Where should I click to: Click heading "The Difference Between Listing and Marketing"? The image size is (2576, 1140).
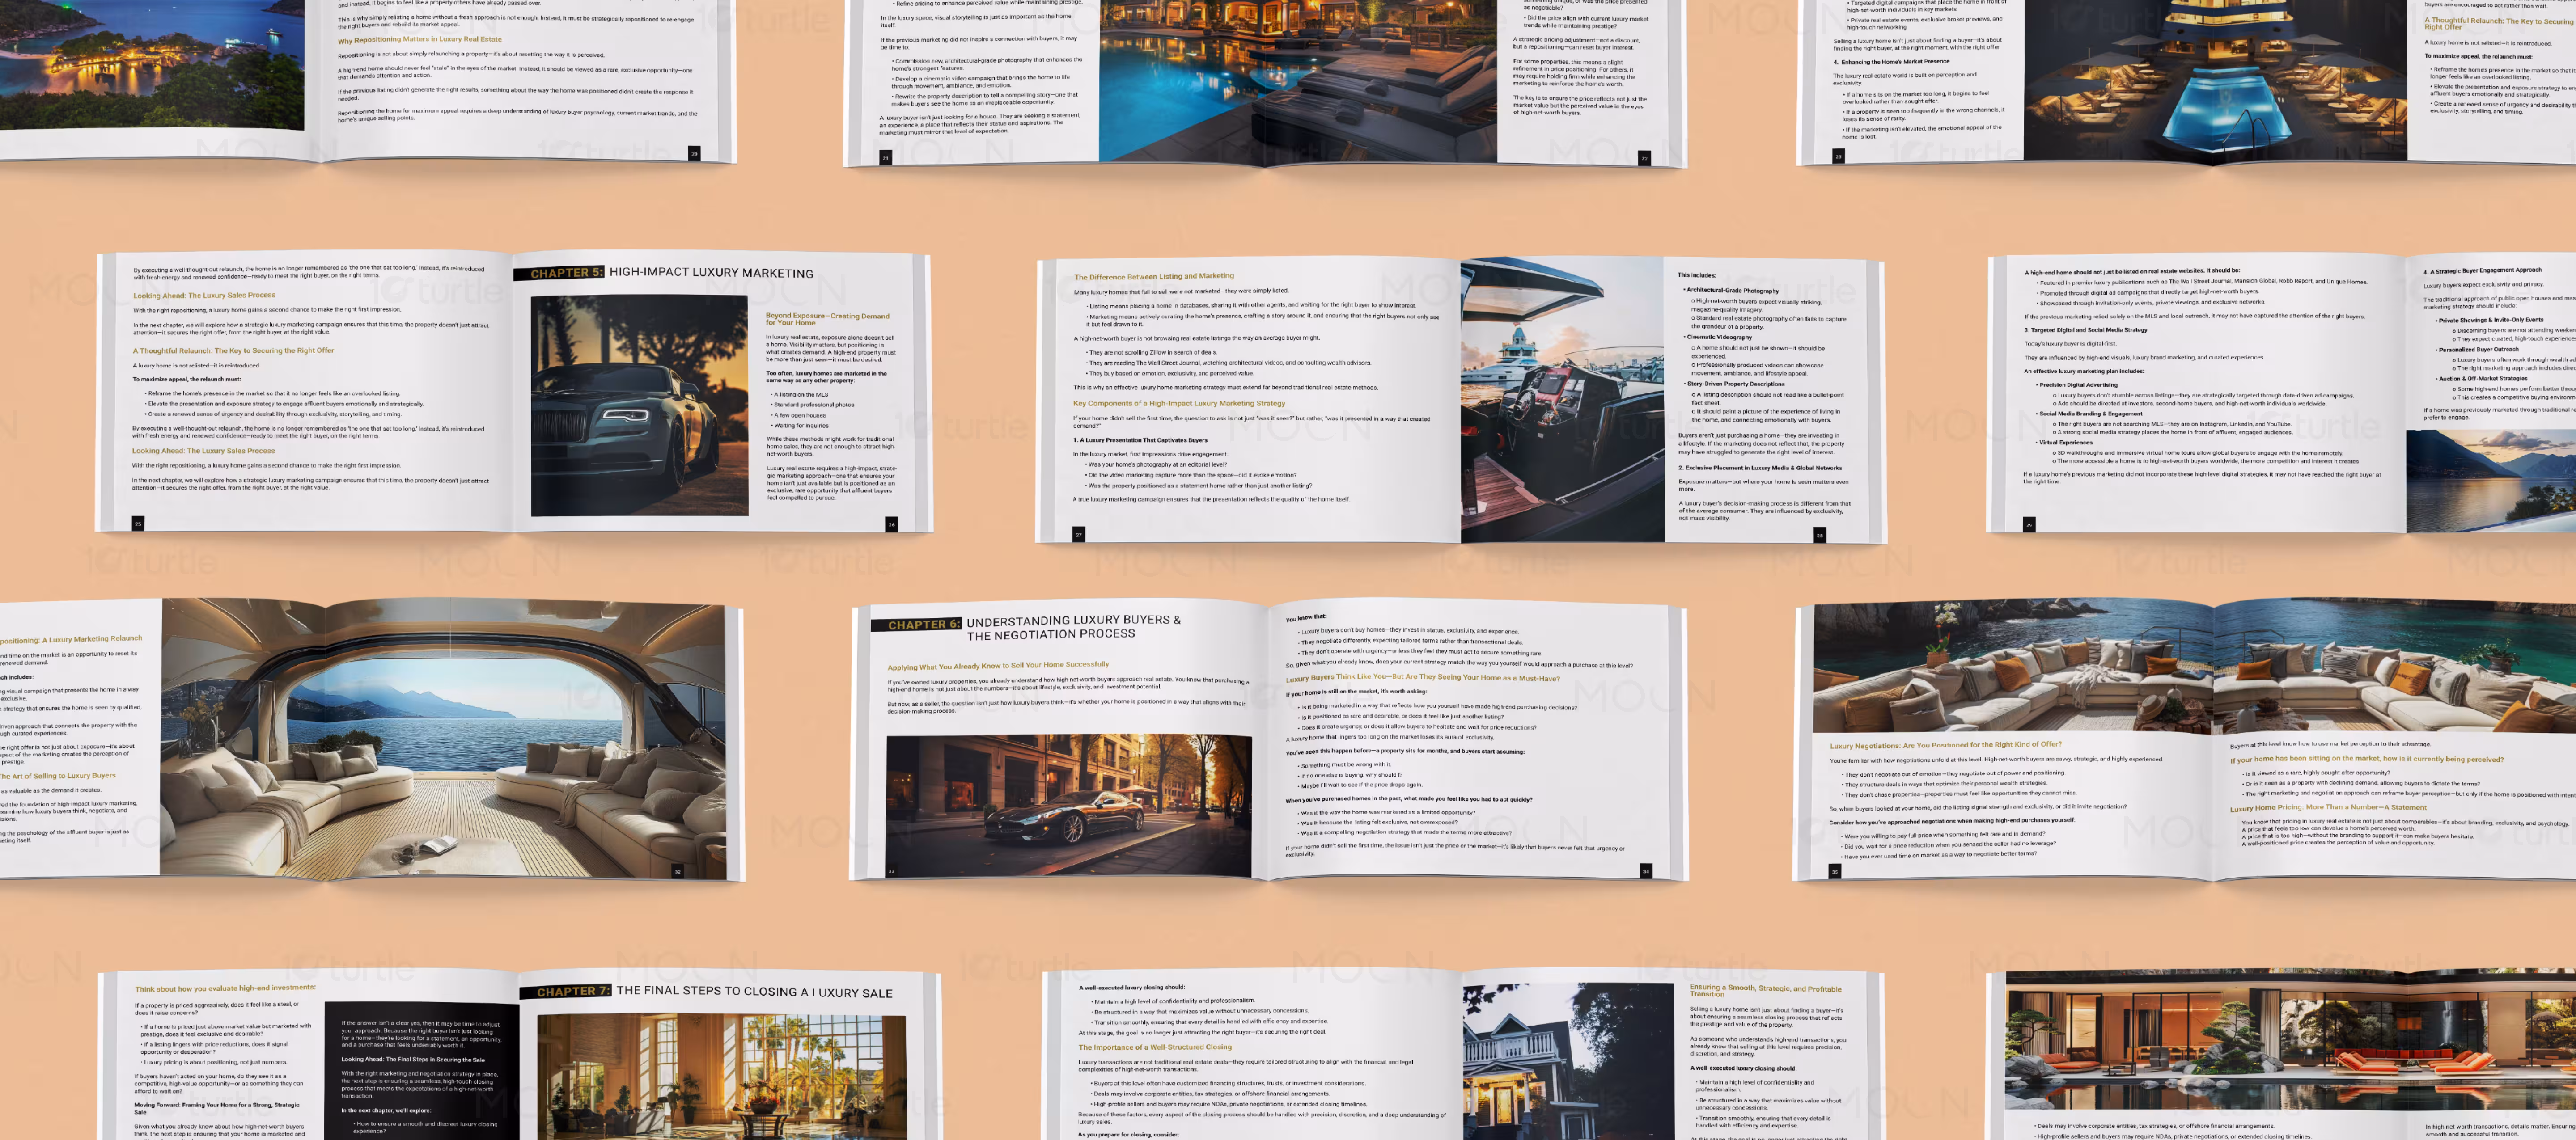click(x=1153, y=276)
